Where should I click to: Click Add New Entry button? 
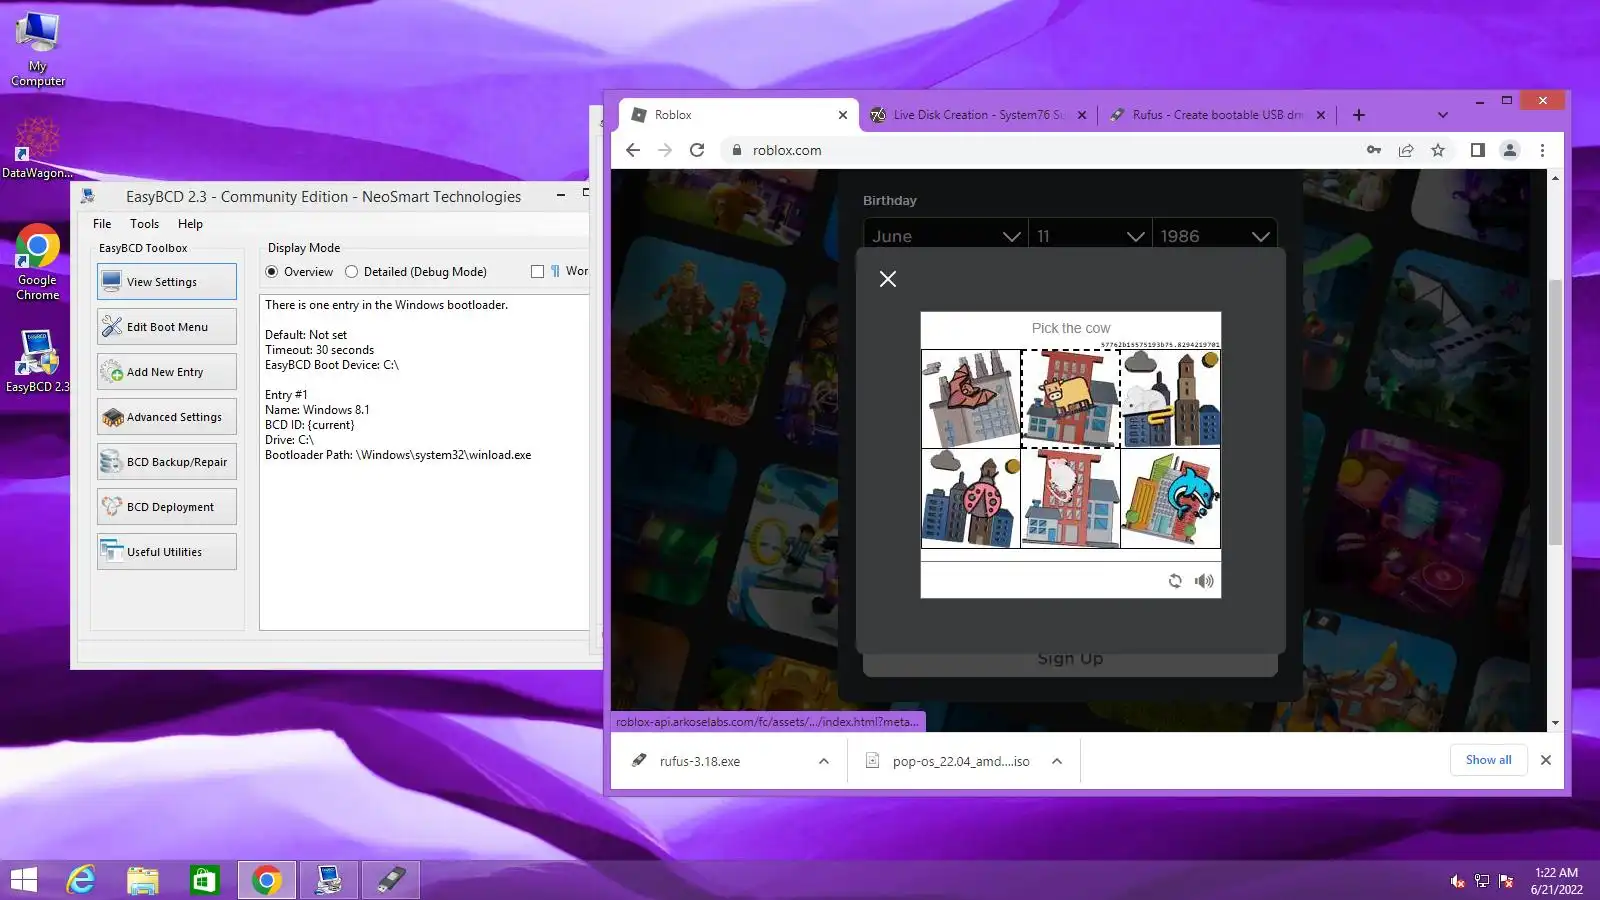(x=167, y=372)
